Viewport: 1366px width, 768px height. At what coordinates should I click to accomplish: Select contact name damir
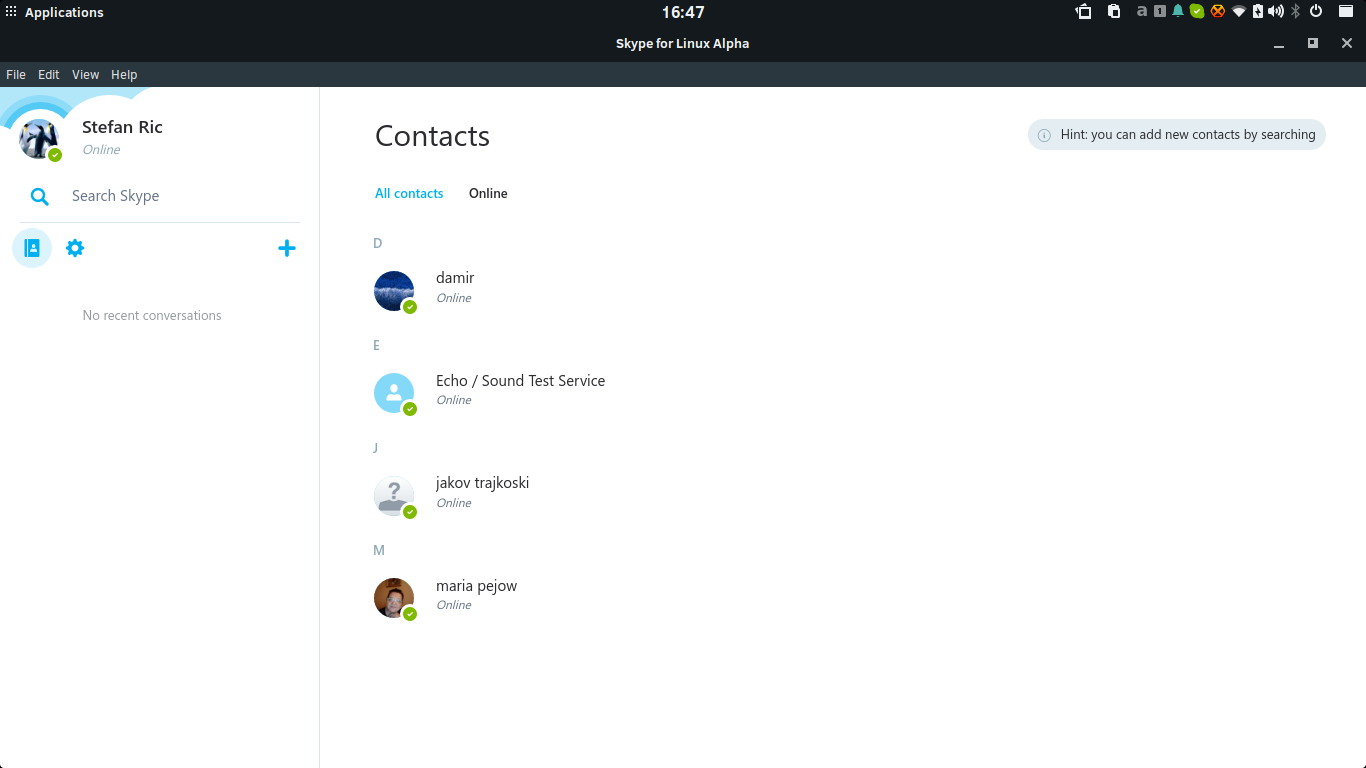coord(455,278)
